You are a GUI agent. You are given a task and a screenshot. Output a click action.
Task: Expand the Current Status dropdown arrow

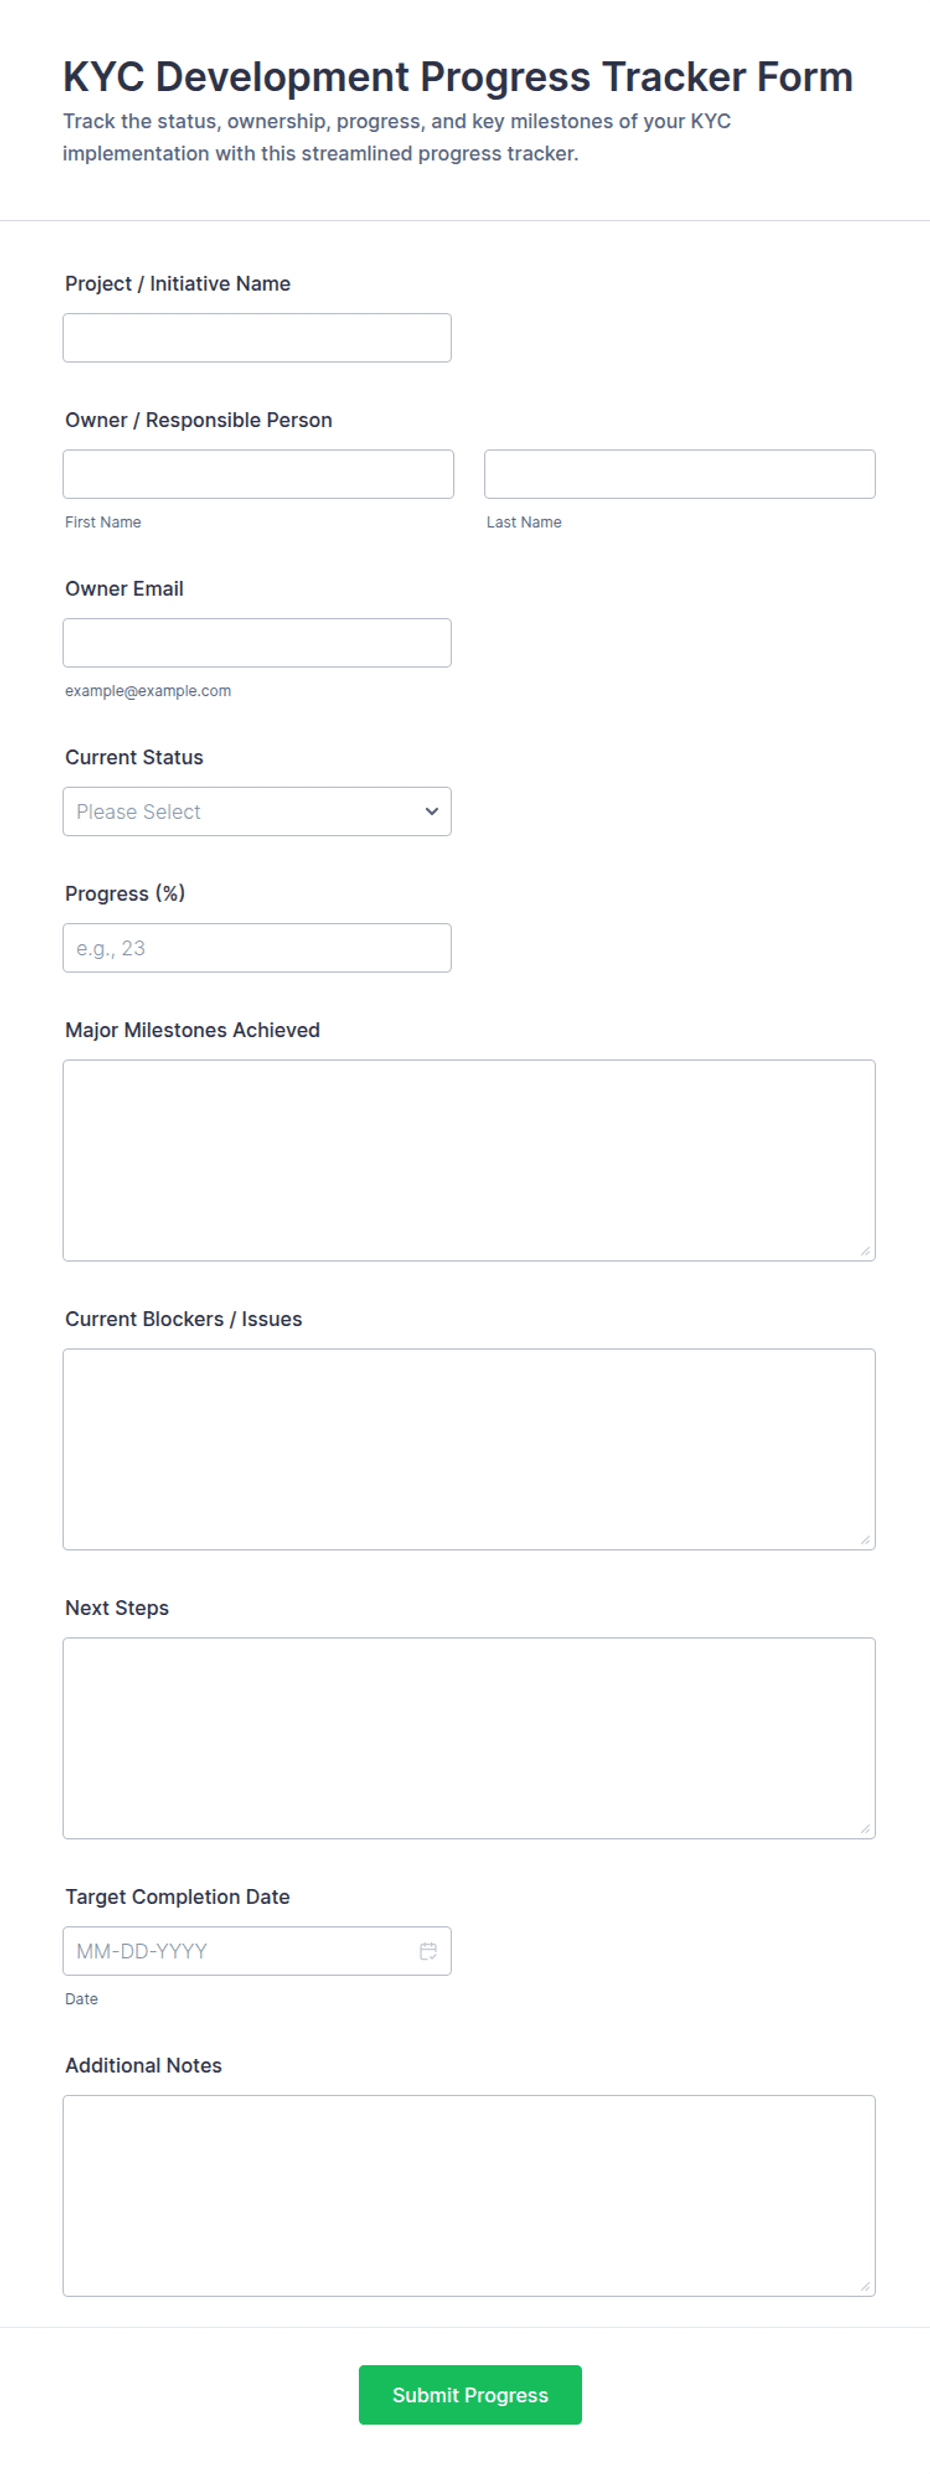tap(432, 811)
